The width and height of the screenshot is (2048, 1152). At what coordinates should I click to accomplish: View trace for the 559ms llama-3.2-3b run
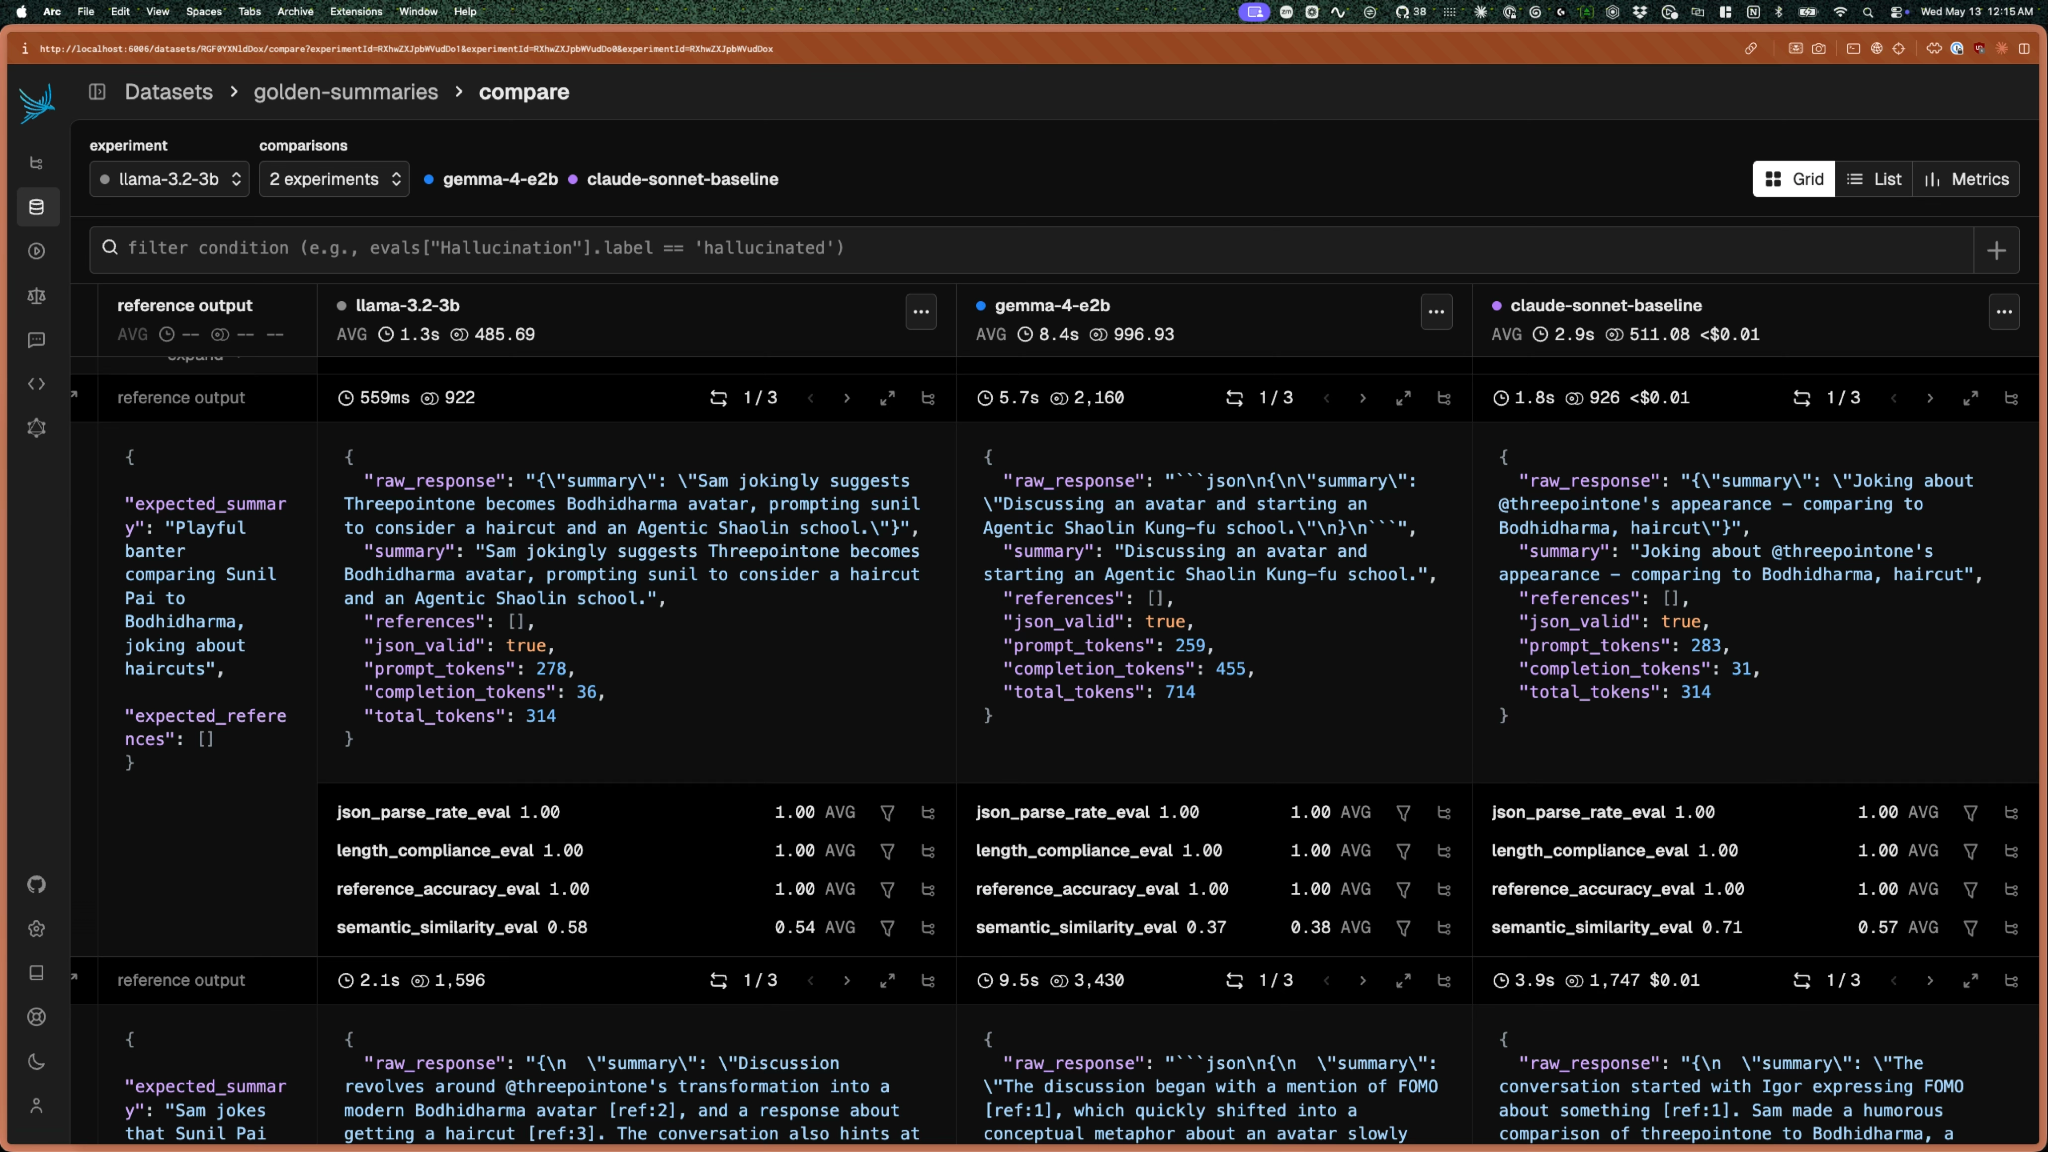coord(928,398)
